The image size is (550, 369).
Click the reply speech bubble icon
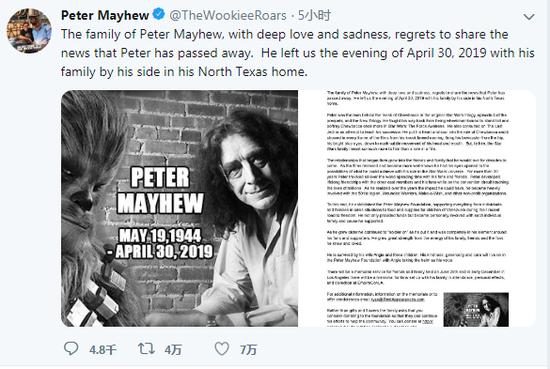click(x=71, y=349)
